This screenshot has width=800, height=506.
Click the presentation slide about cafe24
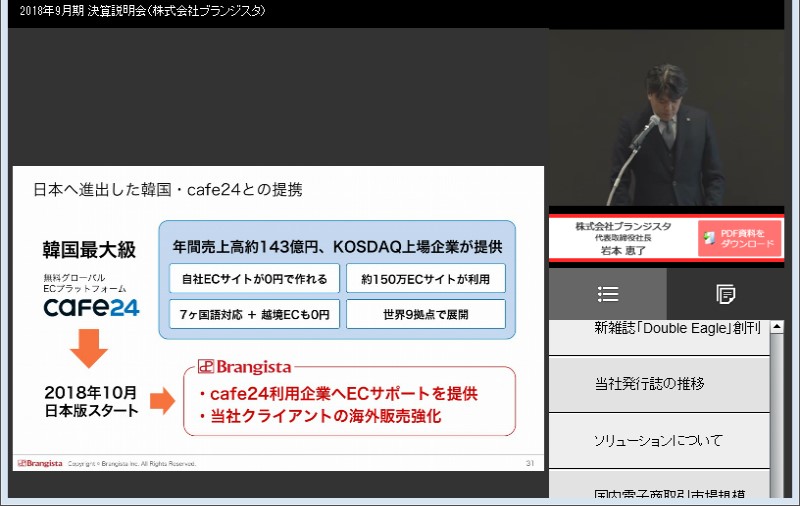click(278, 318)
